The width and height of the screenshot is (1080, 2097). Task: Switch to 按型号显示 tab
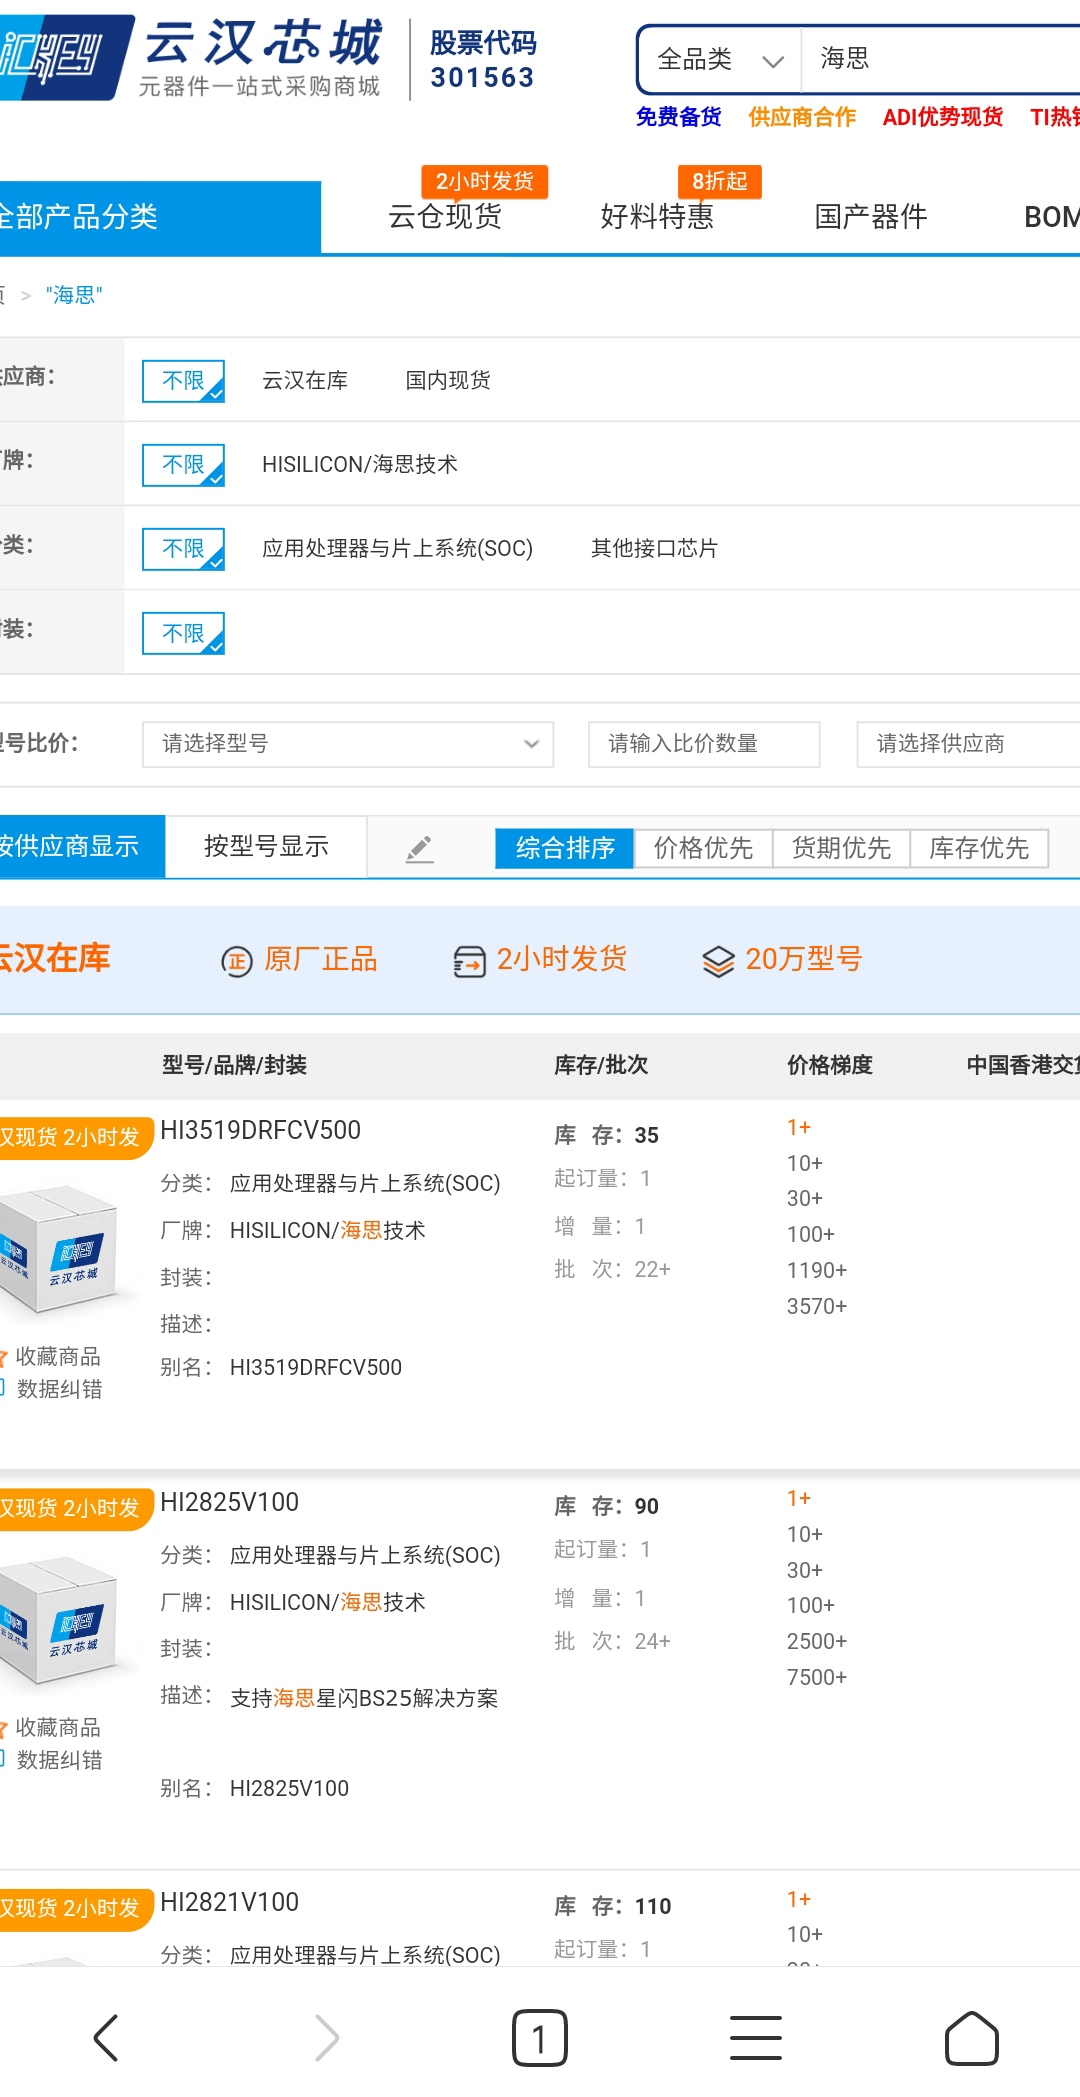[x=266, y=847]
